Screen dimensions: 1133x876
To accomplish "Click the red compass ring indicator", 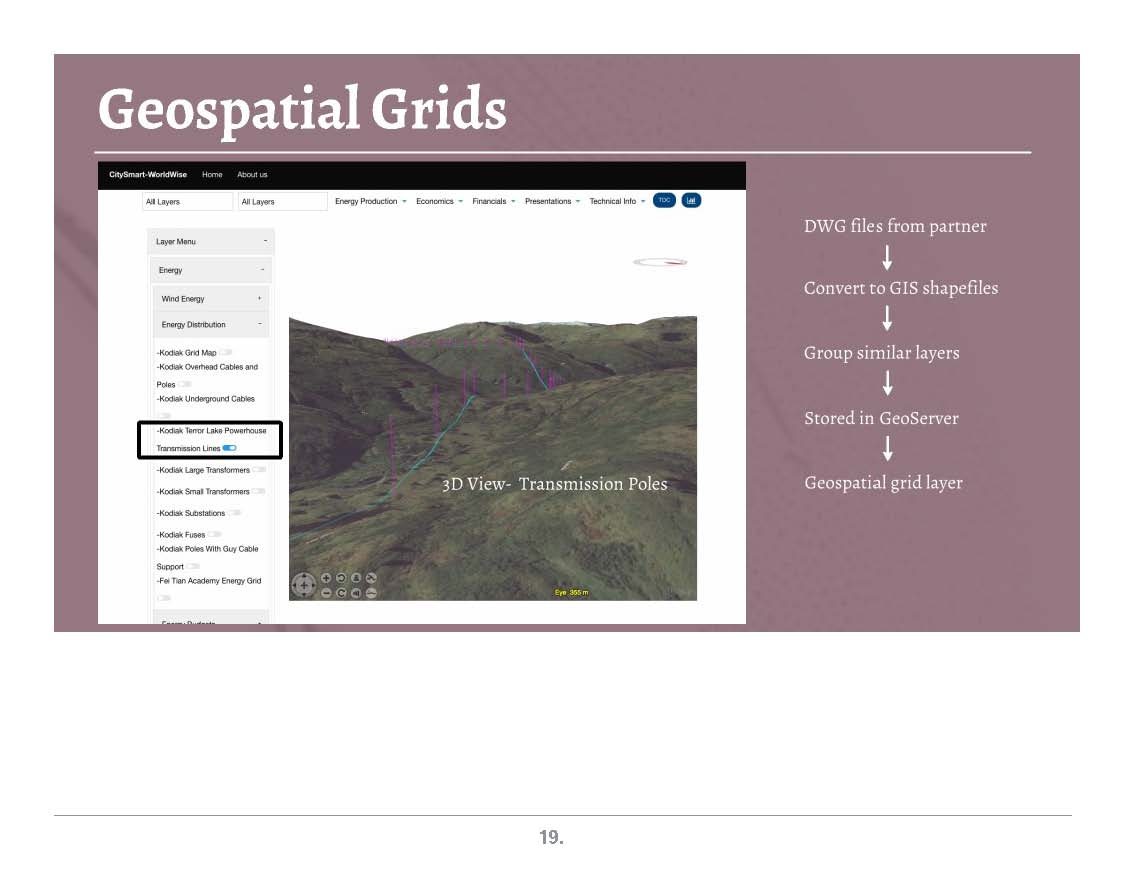I will click(660, 262).
